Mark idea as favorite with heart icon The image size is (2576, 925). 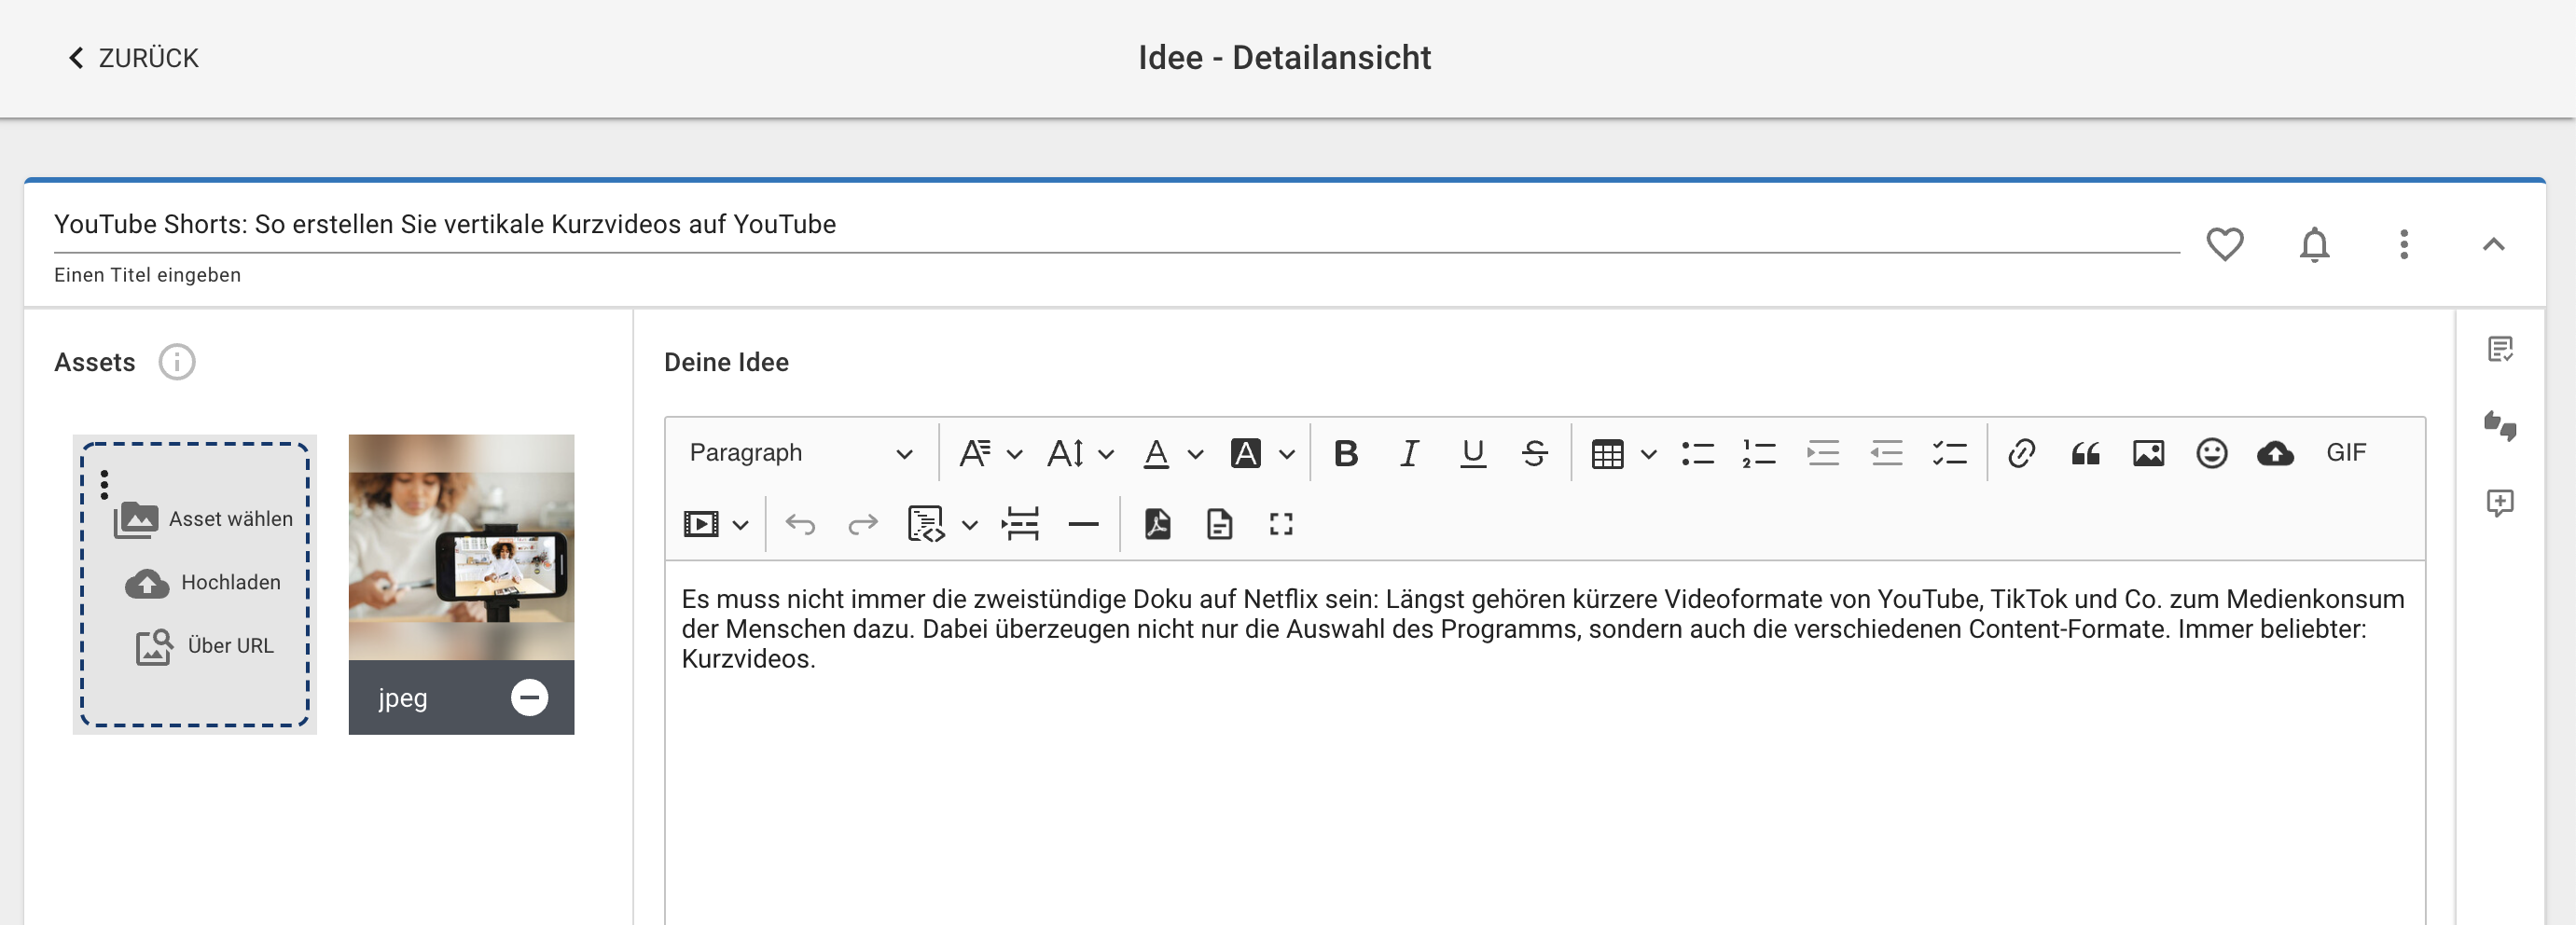pyautogui.click(x=2224, y=244)
